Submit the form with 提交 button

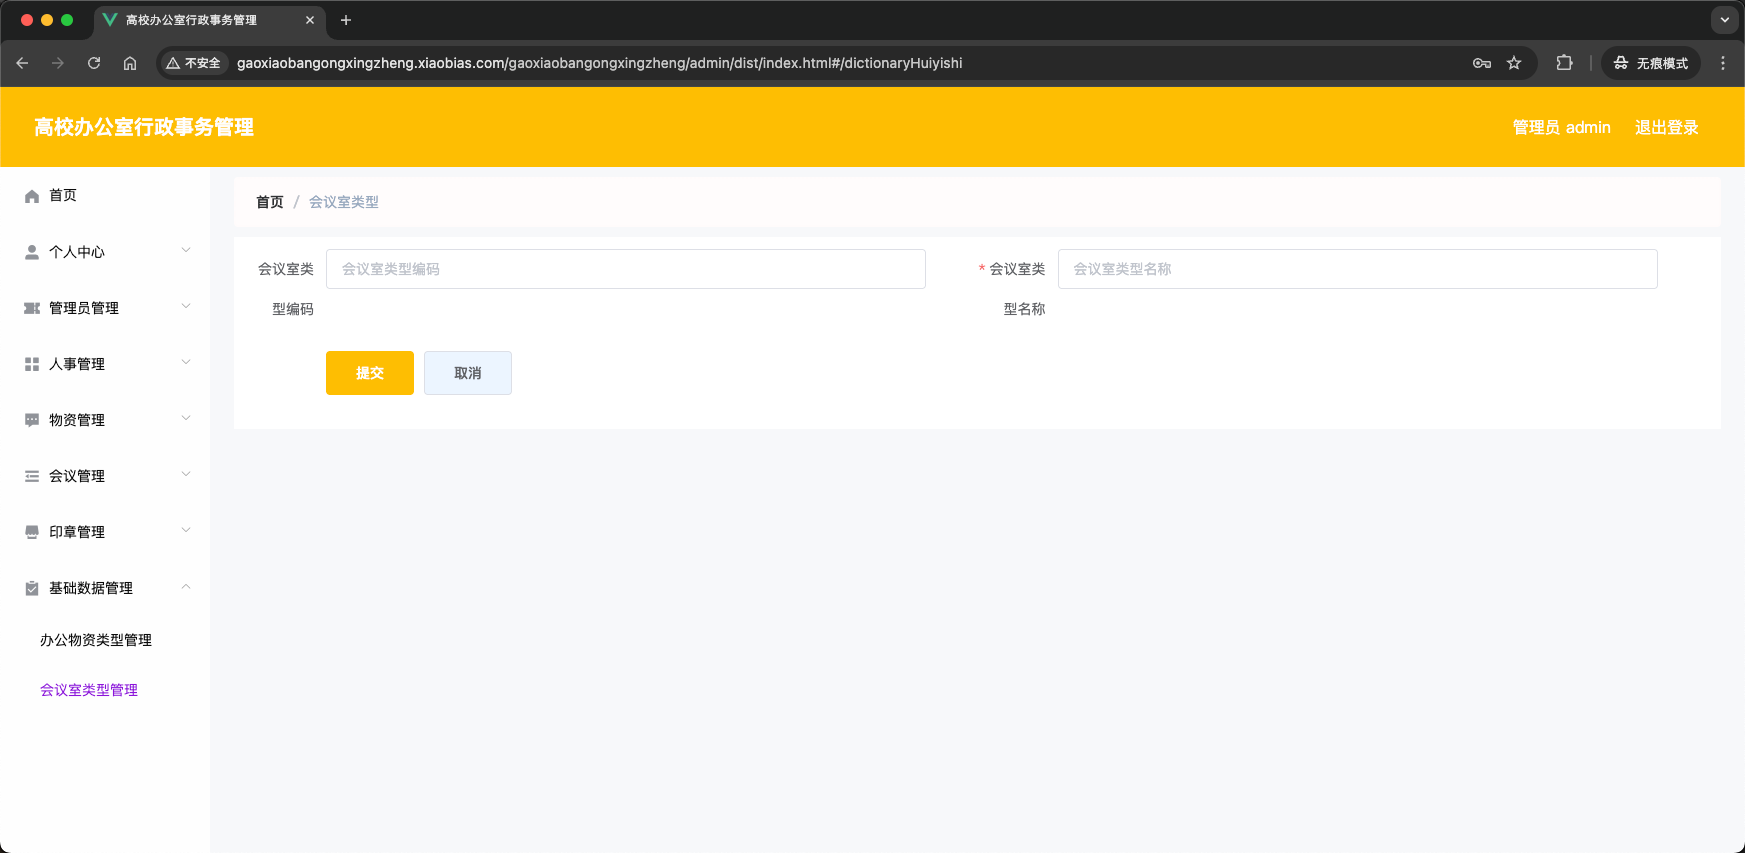[370, 373]
